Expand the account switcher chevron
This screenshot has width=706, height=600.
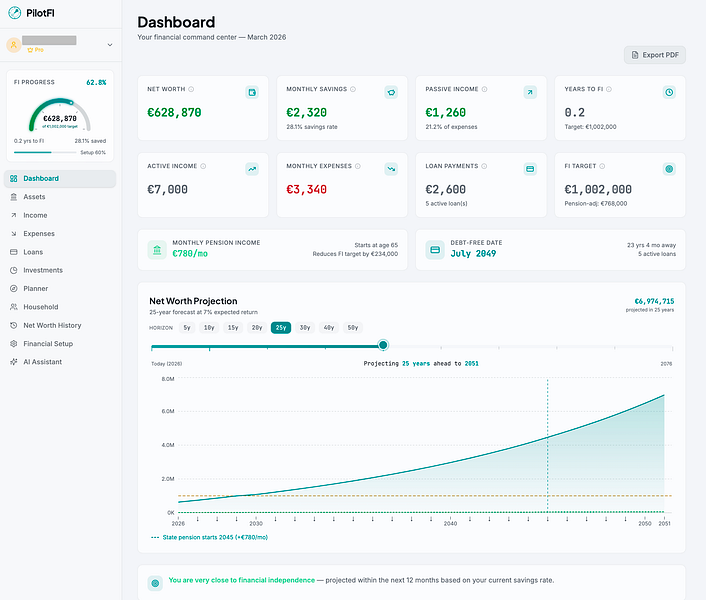(110, 45)
